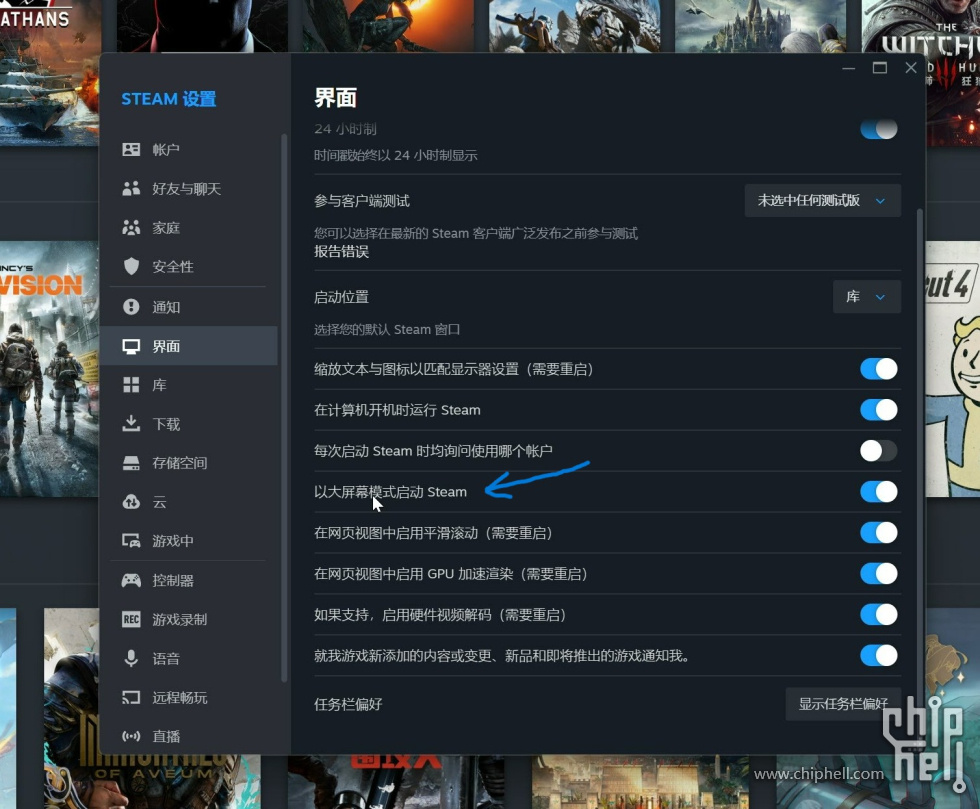Click the 报告错误 link
This screenshot has width=980, height=809.
341,252
